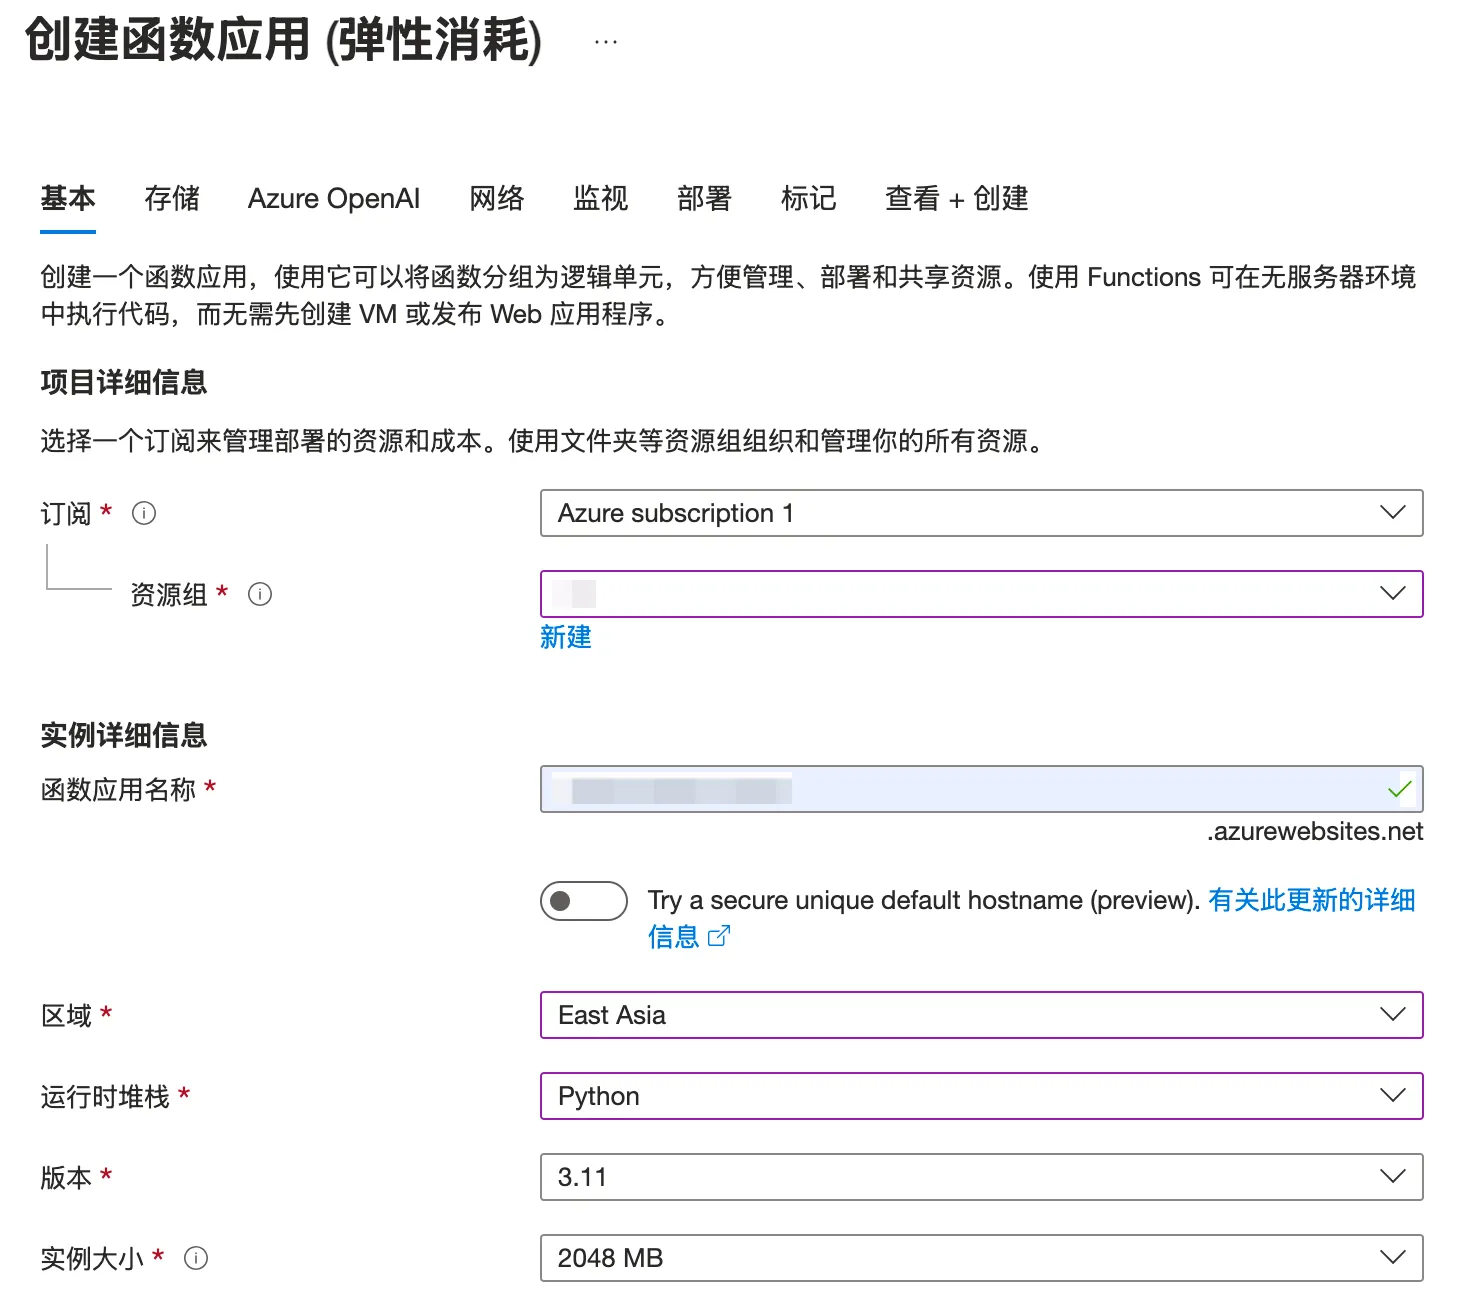Screen dimensions: 1464x1306
Task: Click the info icon next to 实例大小
Action: pyautogui.click(x=196, y=1259)
